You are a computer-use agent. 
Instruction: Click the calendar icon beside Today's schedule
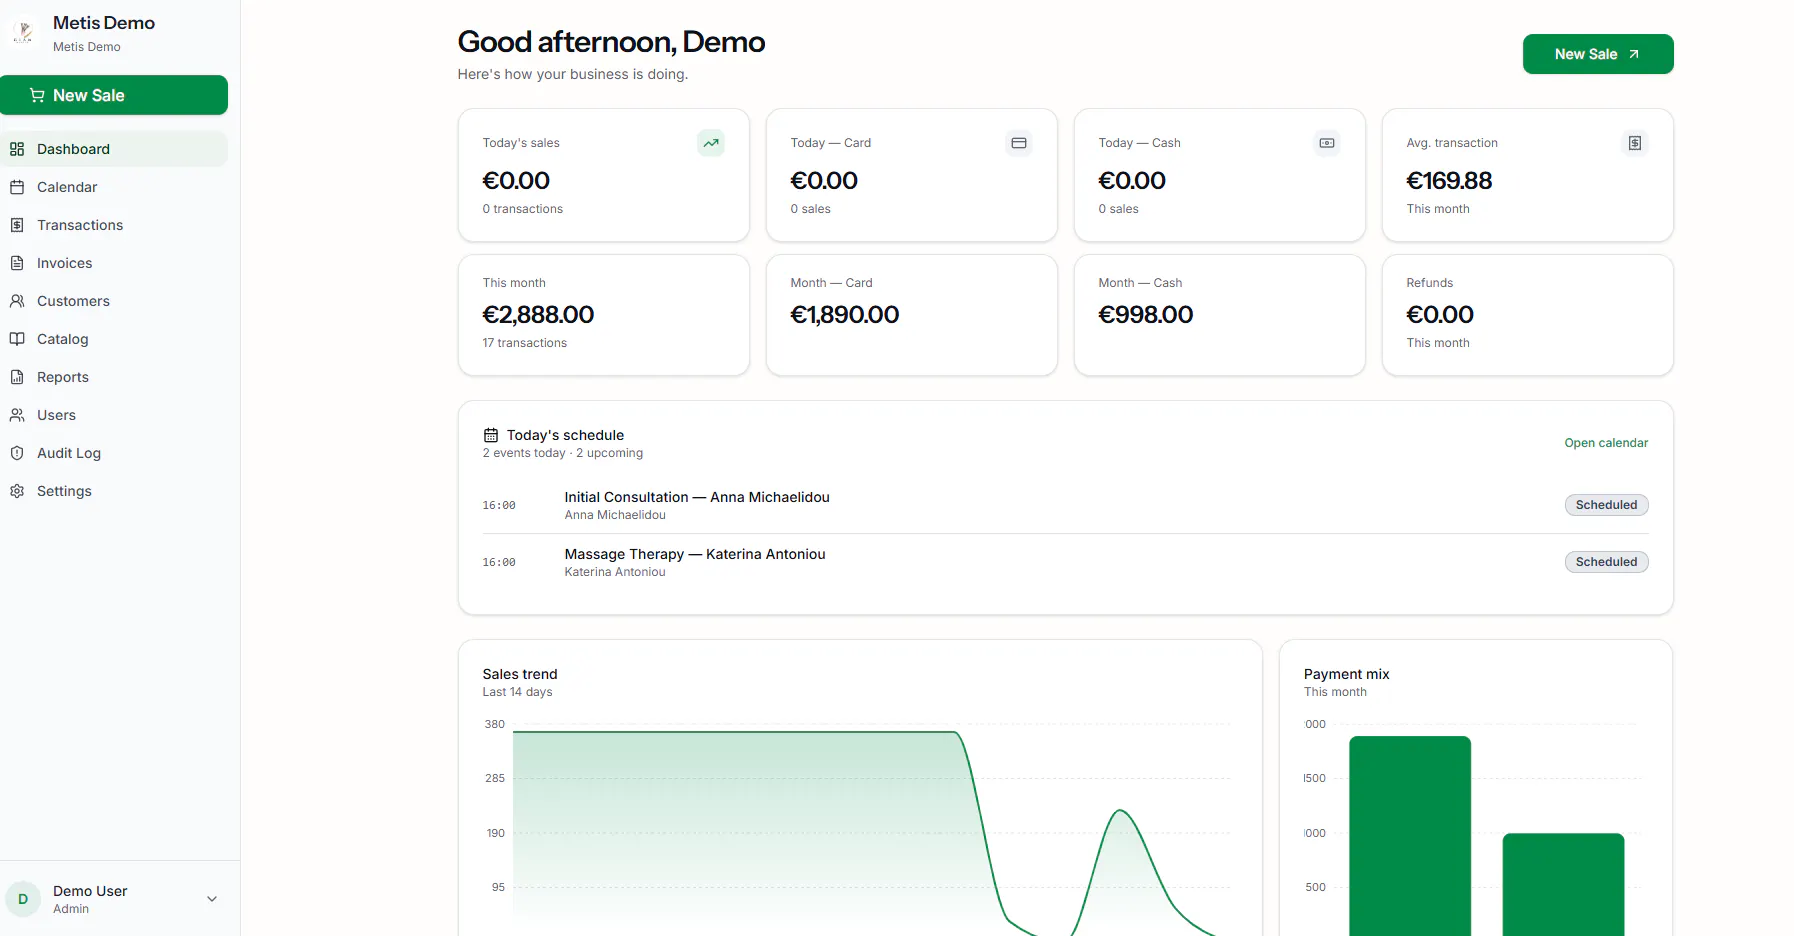pos(491,435)
